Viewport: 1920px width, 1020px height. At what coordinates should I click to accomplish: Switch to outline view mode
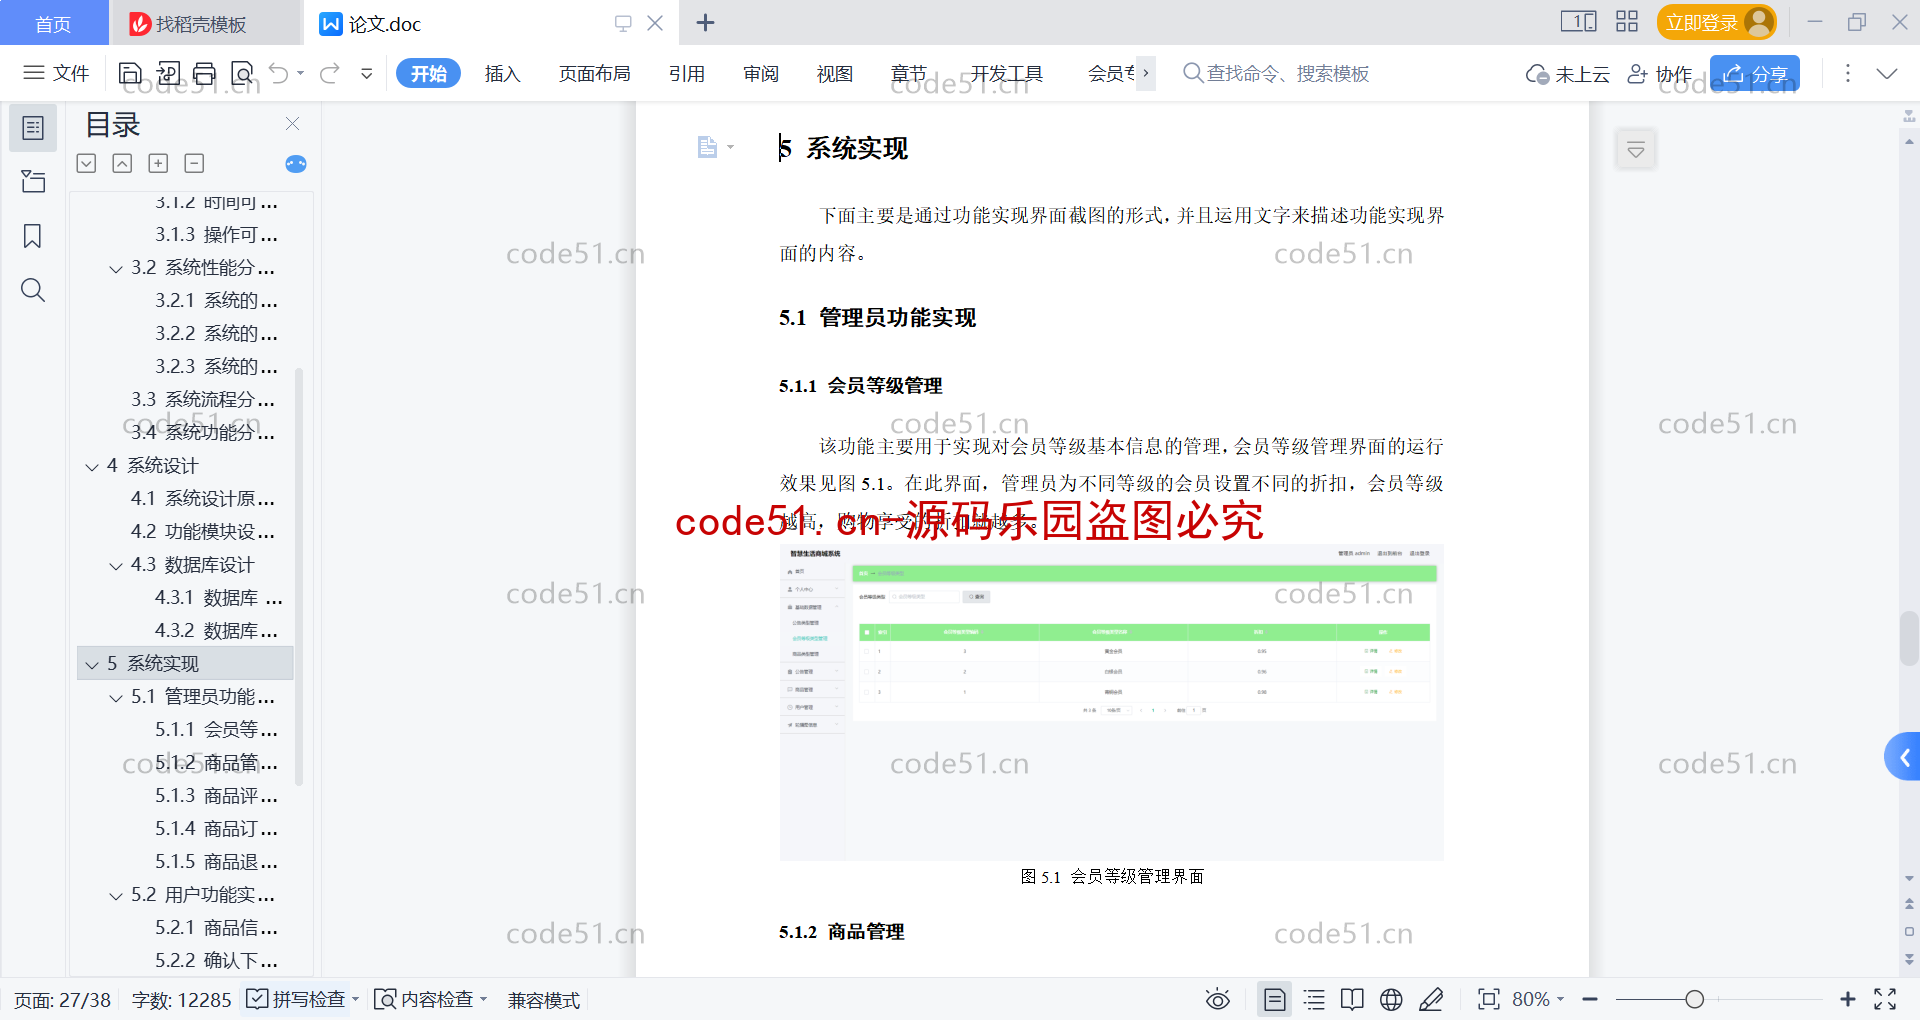[1314, 999]
